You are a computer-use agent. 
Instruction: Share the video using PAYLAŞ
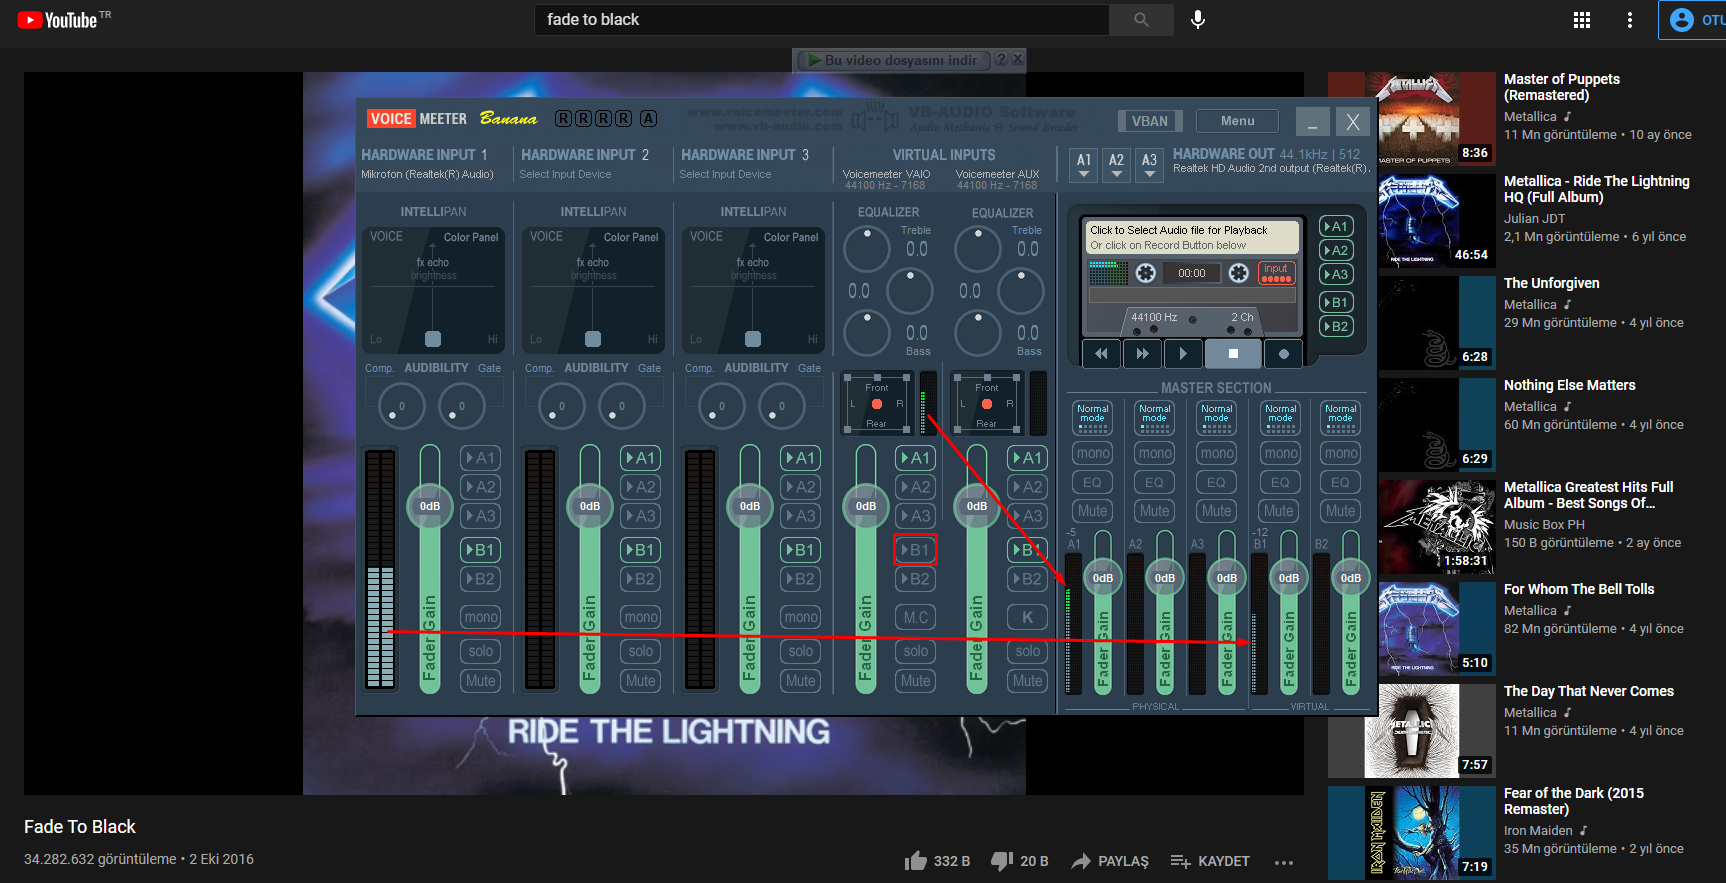pyautogui.click(x=1110, y=861)
